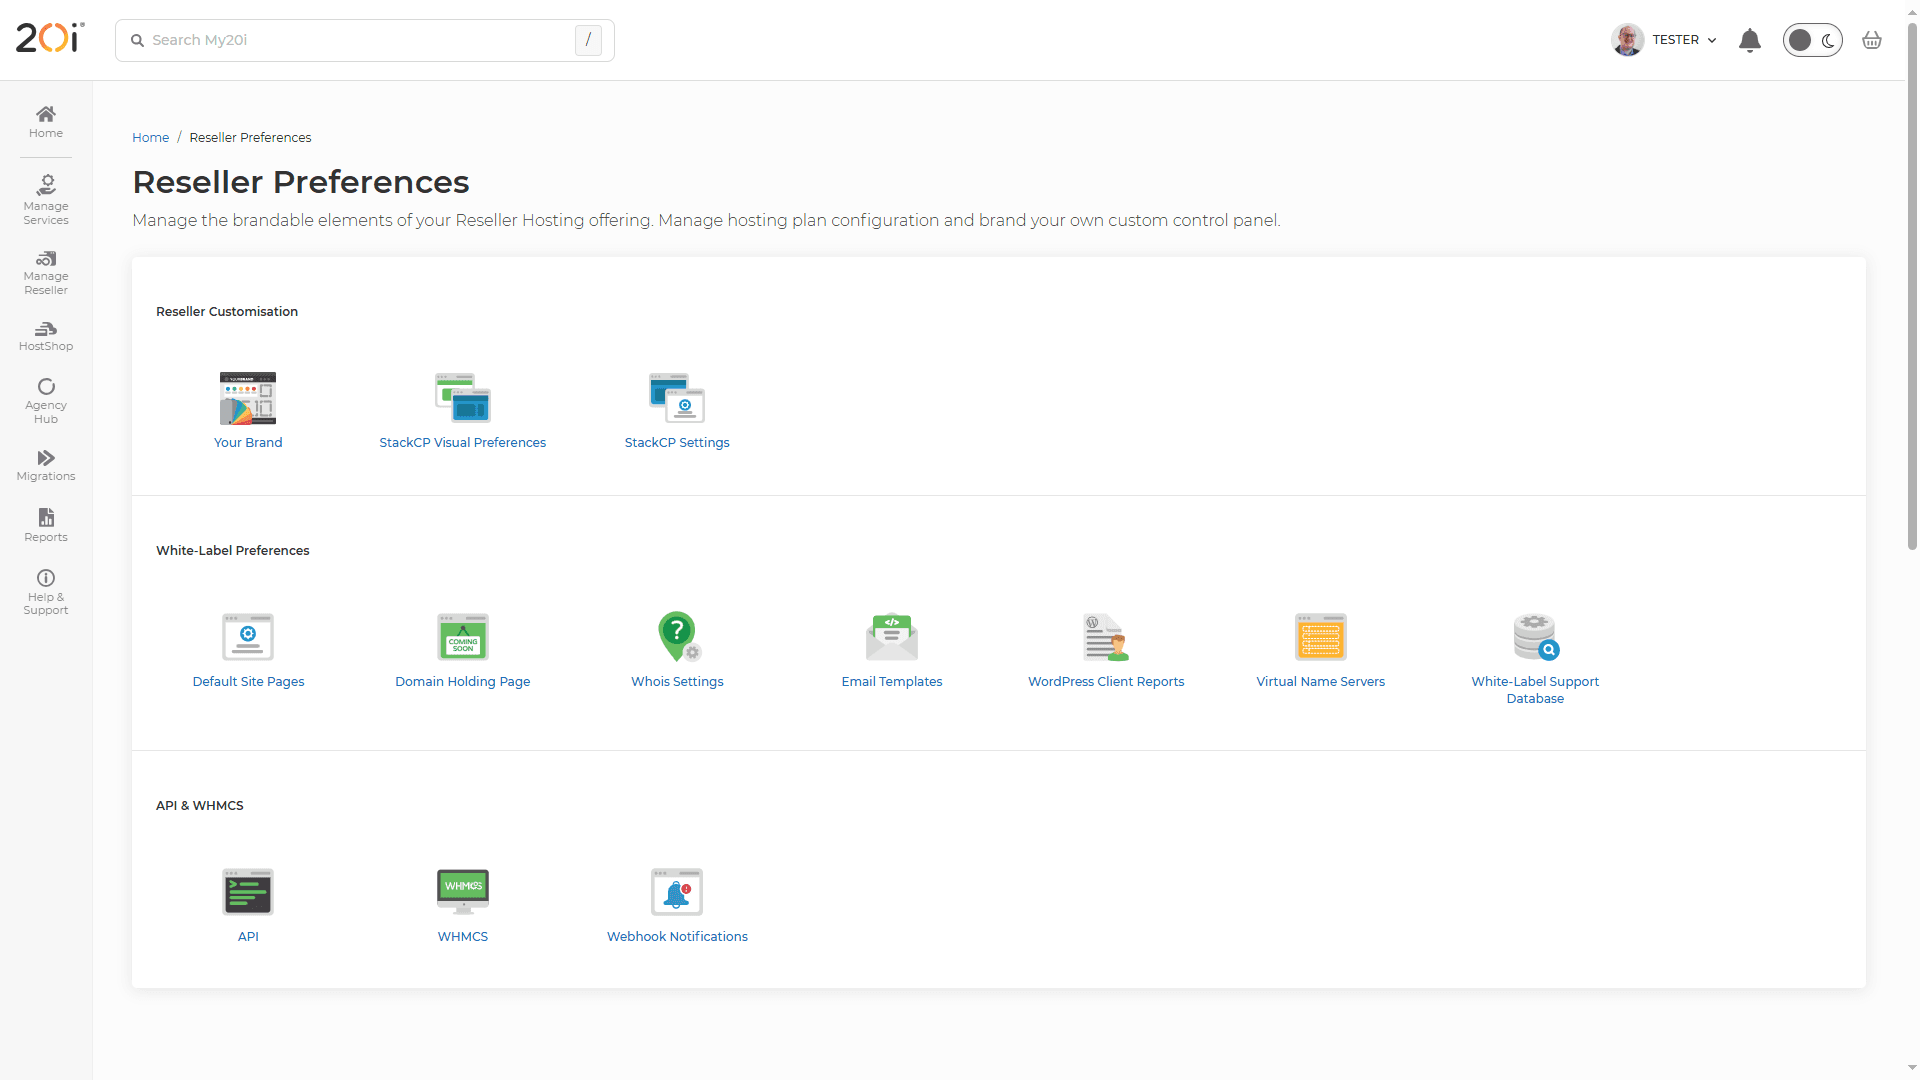Open White-Label Support Database link
Screen dimensions: 1920x1080
(1535, 690)
